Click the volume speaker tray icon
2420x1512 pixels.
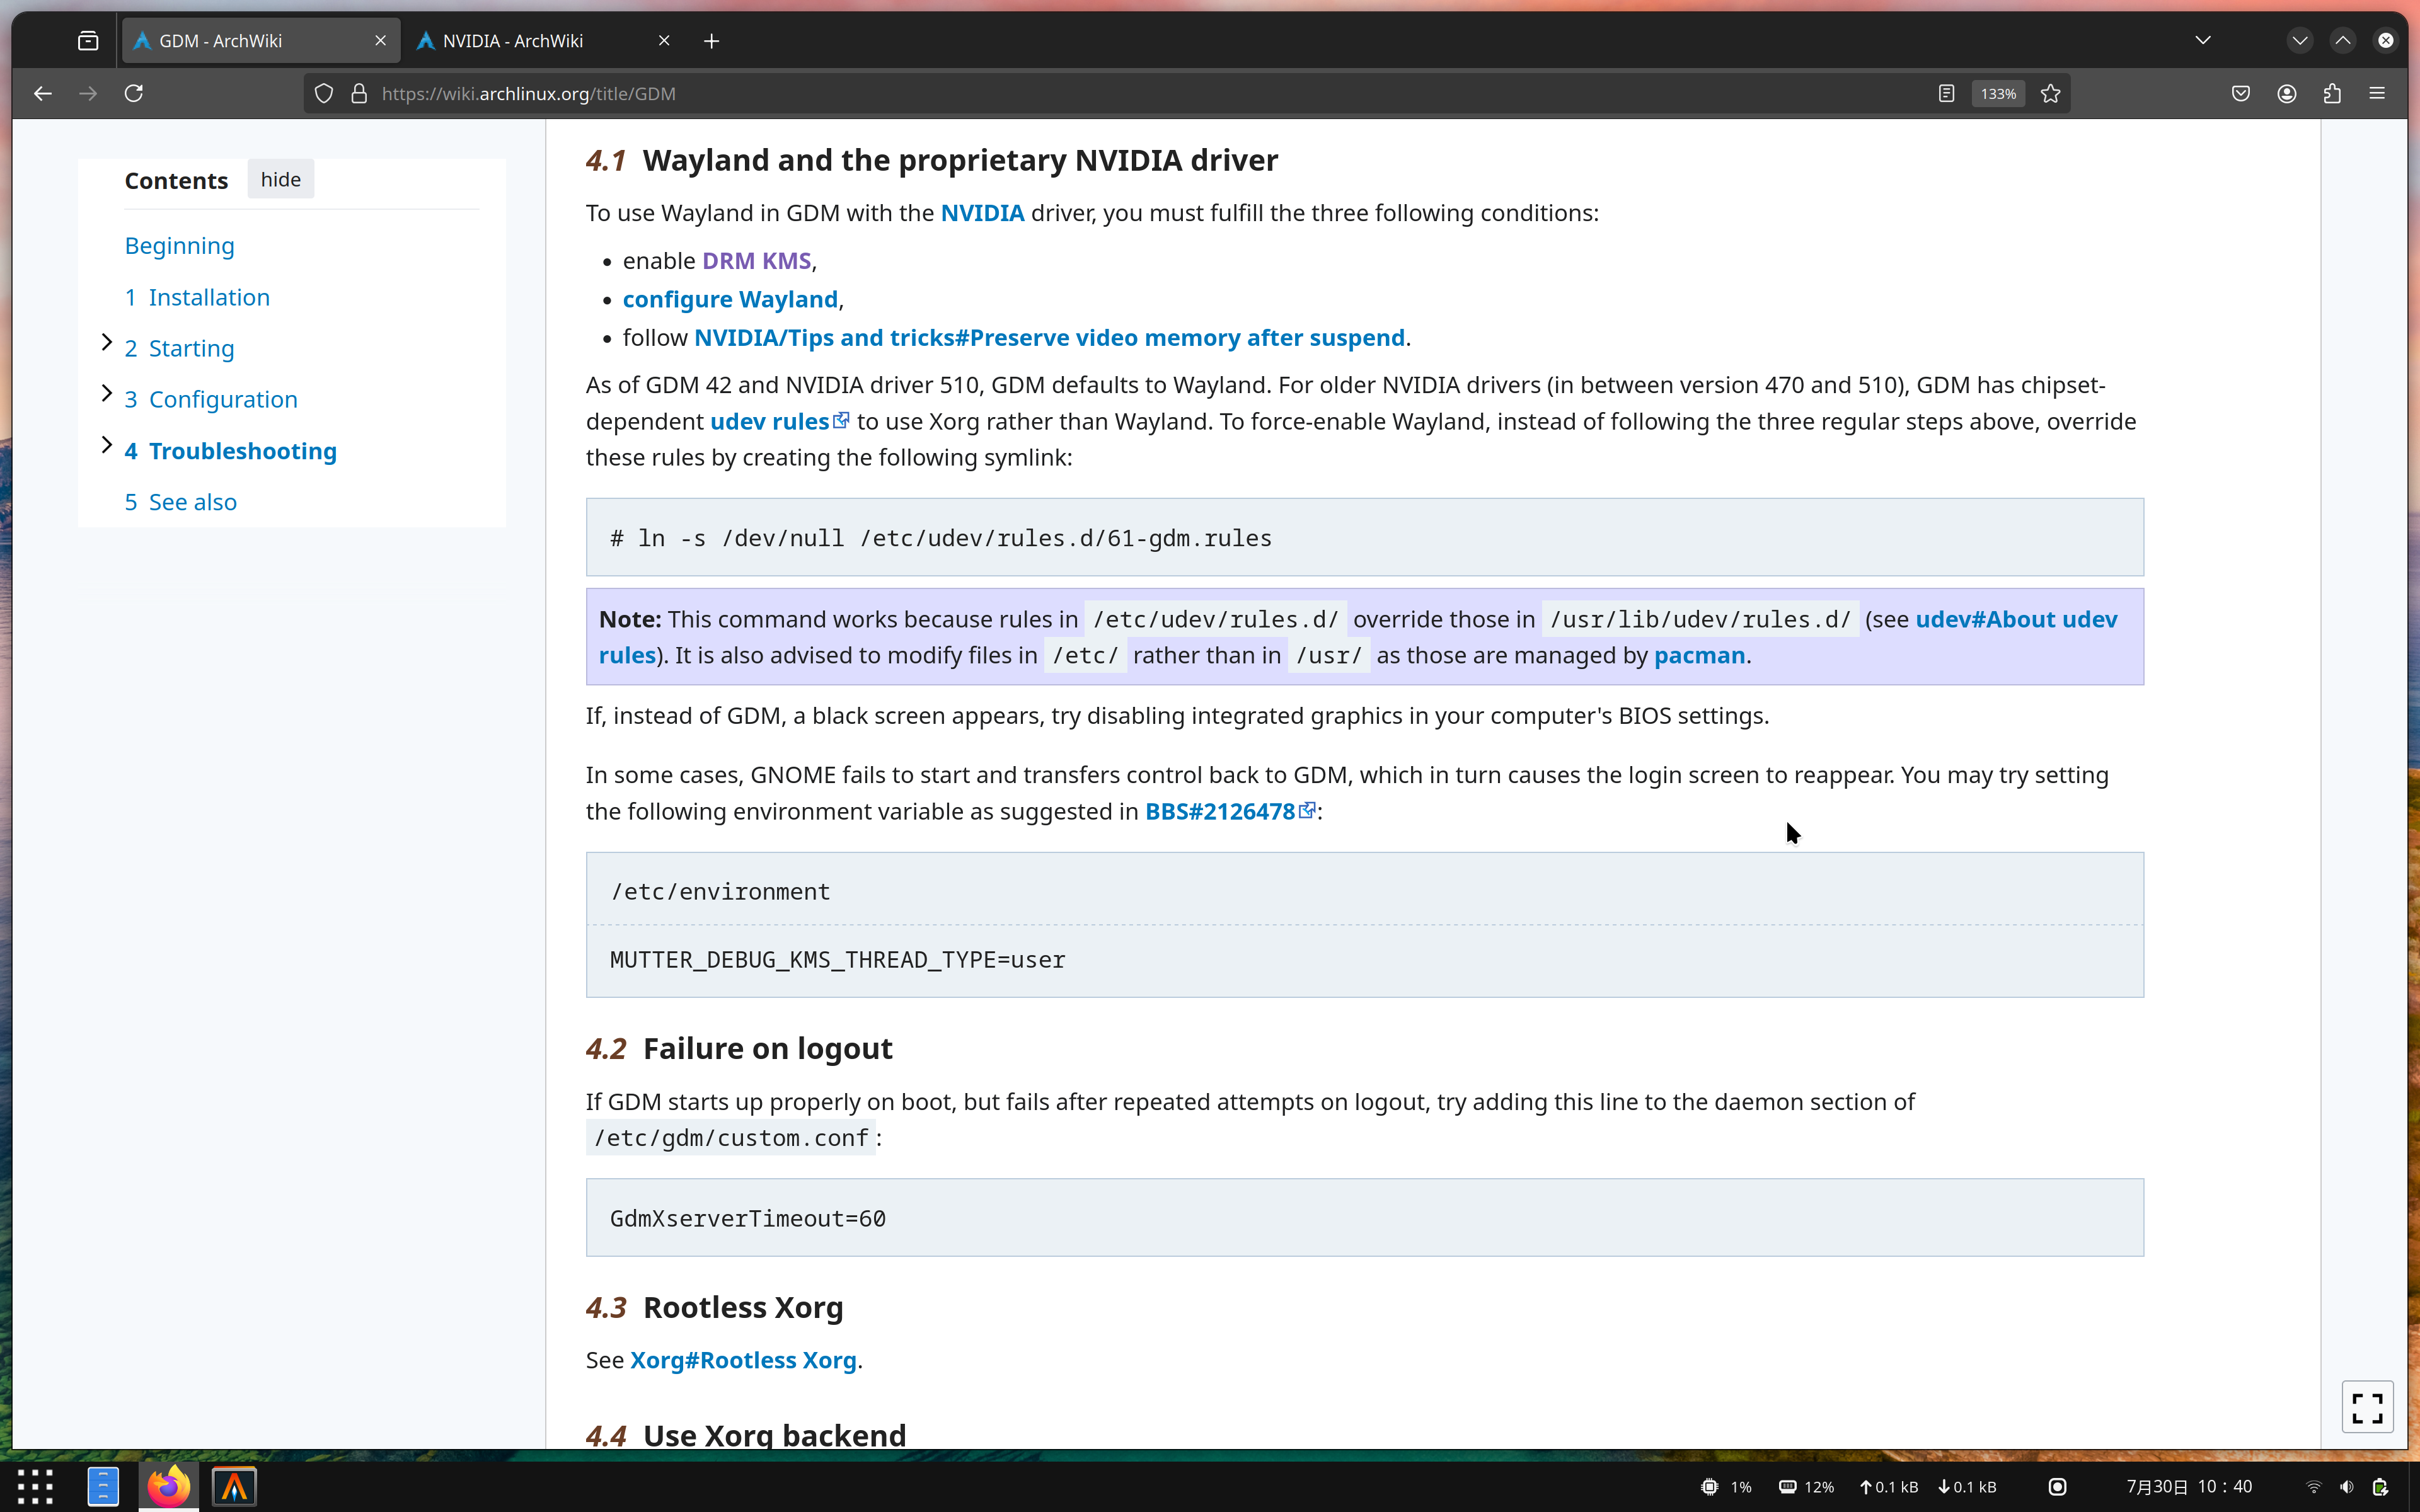click(2347, 1487)
